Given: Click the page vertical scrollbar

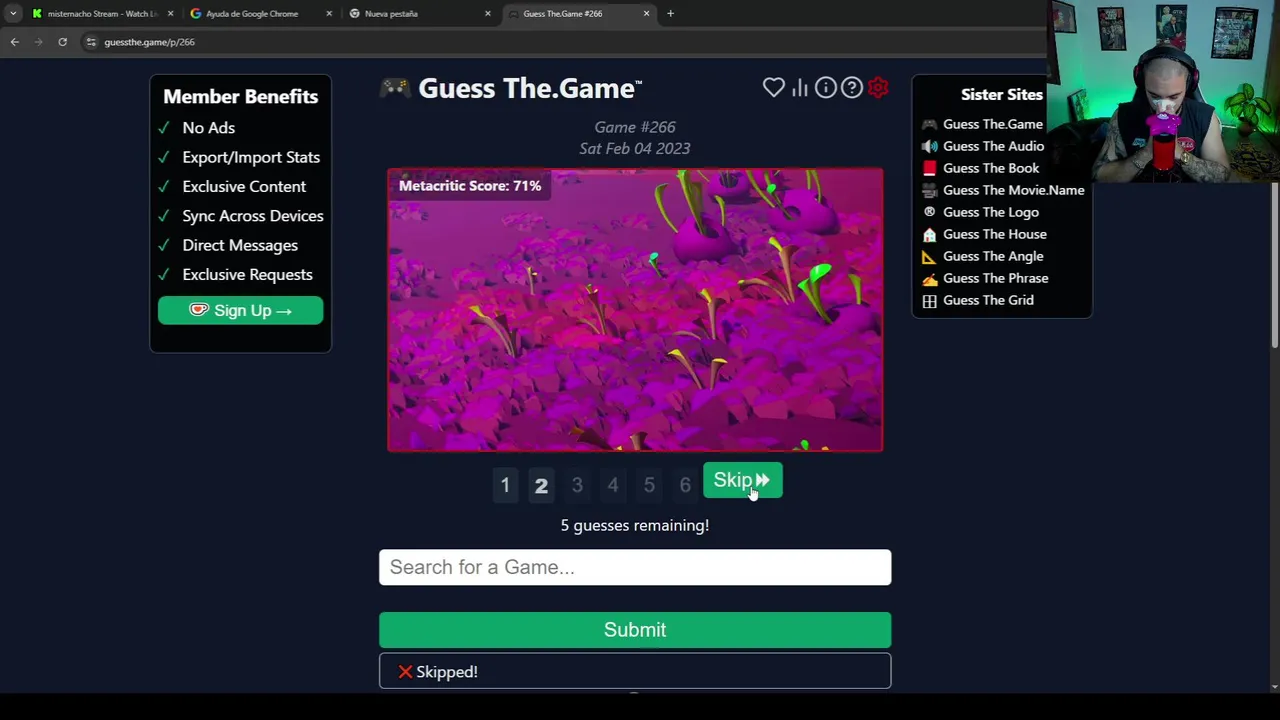Looking at the screenshot, I should pos(1274,265).
